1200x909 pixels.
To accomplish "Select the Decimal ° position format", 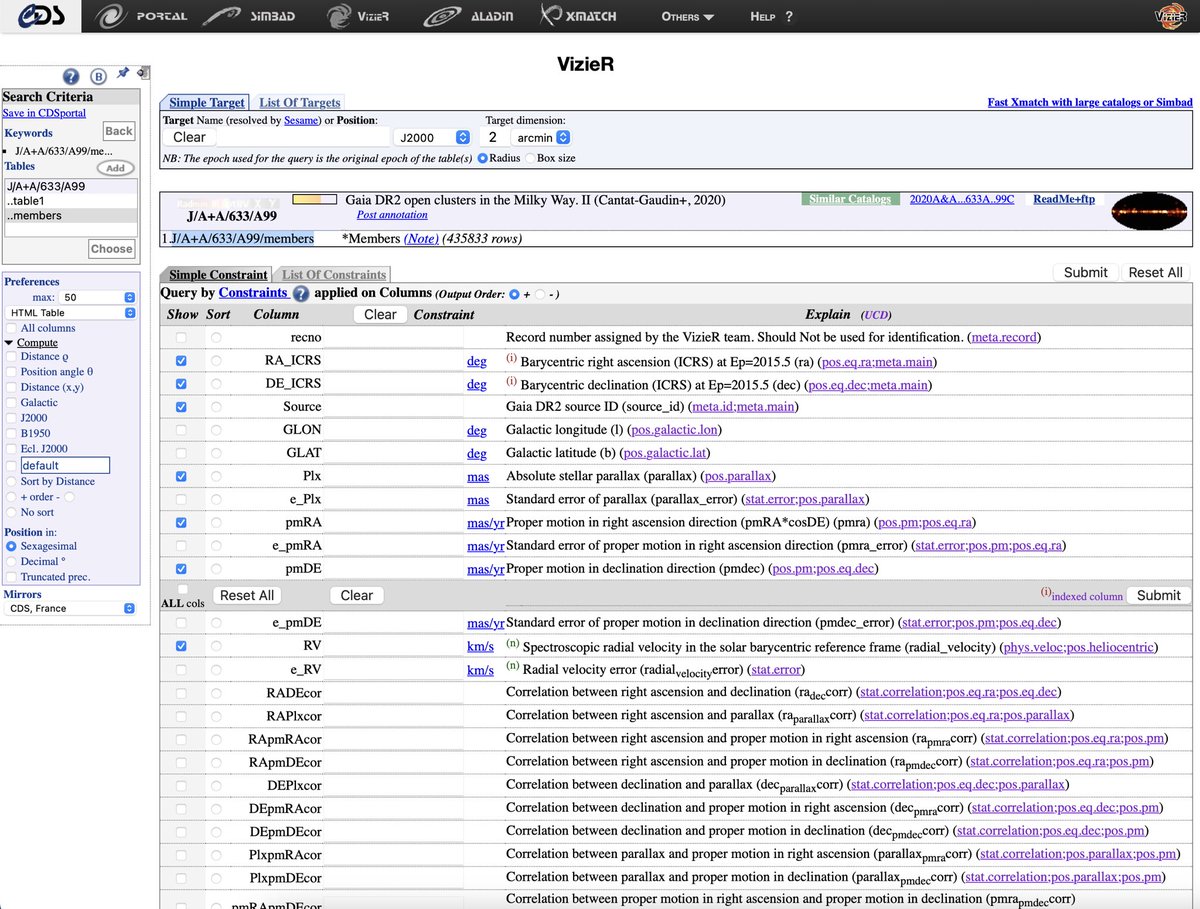I will pyautogui.click(x=12, y=561).
